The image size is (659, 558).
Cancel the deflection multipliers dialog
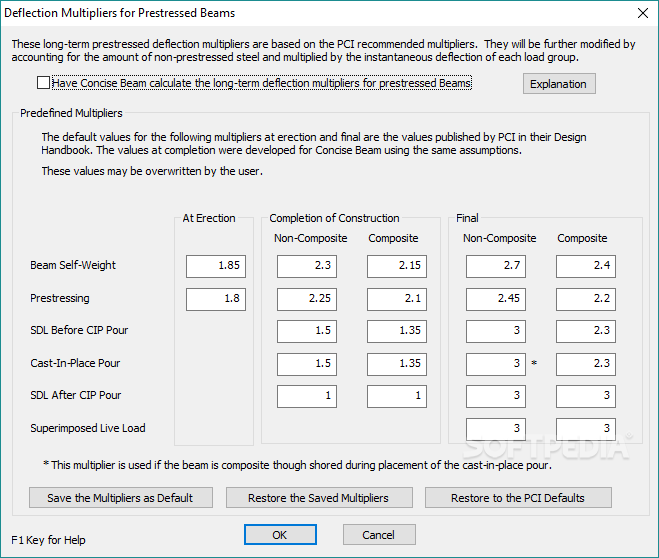[379, 535]
